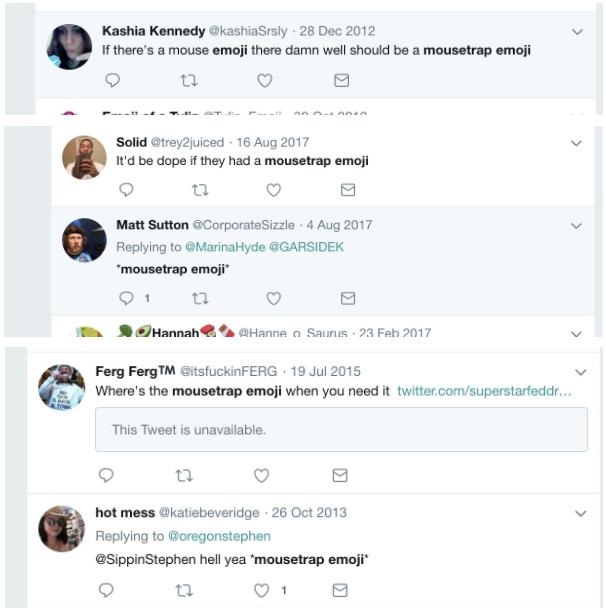The height and width of the screenshot is (608, 606).
Task: Like hot mess's tweet
Action: pyautogui.click(x=264, y=590)
